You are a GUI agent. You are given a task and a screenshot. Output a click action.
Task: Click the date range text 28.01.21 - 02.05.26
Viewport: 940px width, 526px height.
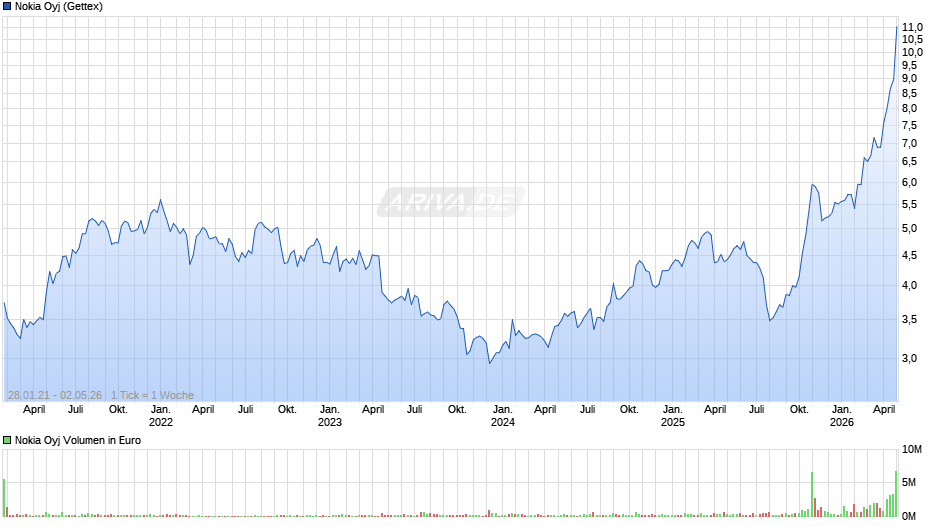pyautogui.click(x=55, y=395)
